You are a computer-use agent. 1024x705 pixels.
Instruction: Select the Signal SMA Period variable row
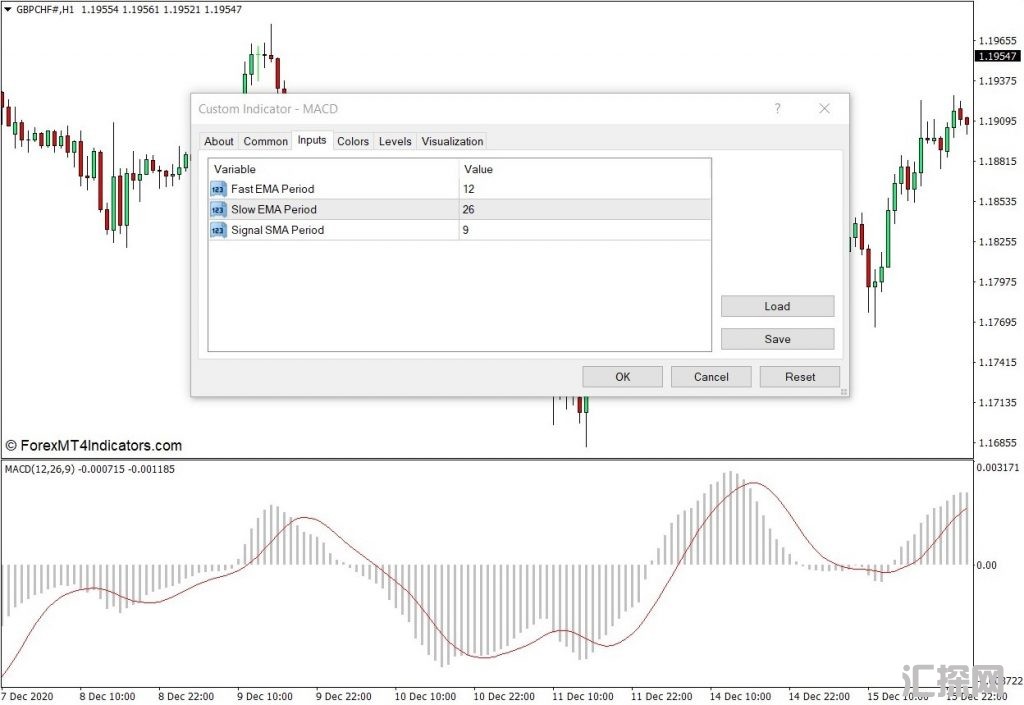pyautogui.click(x=460, y=230)
